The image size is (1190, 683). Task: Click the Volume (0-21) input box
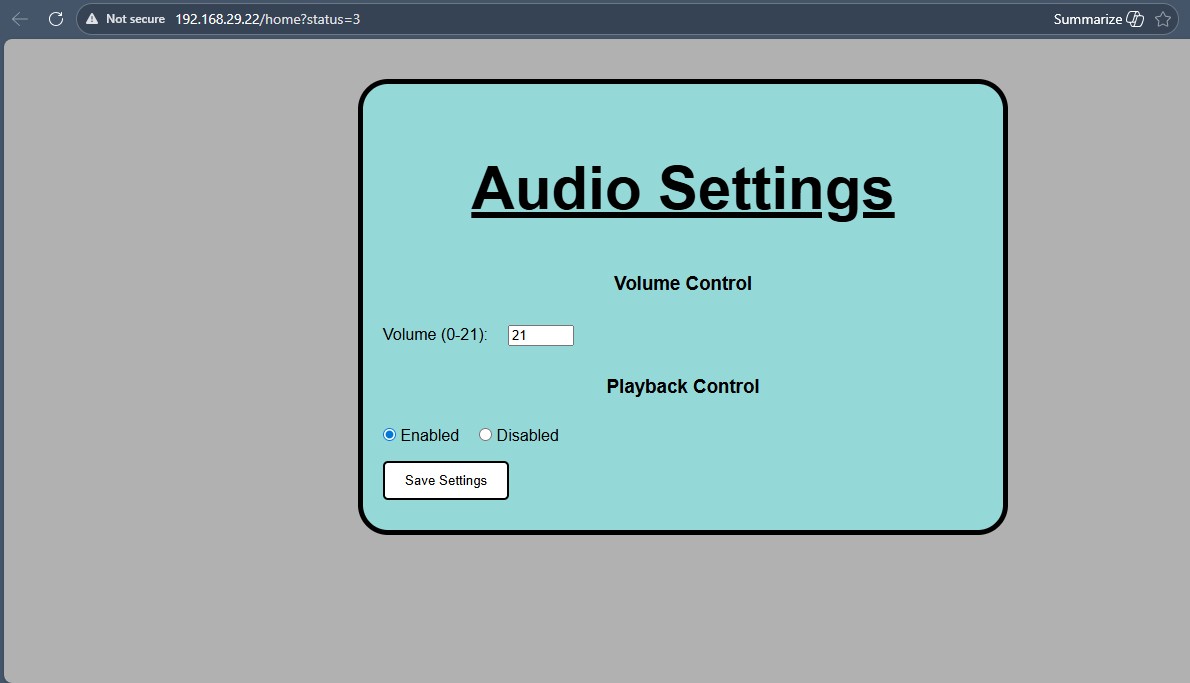[540, 335]
